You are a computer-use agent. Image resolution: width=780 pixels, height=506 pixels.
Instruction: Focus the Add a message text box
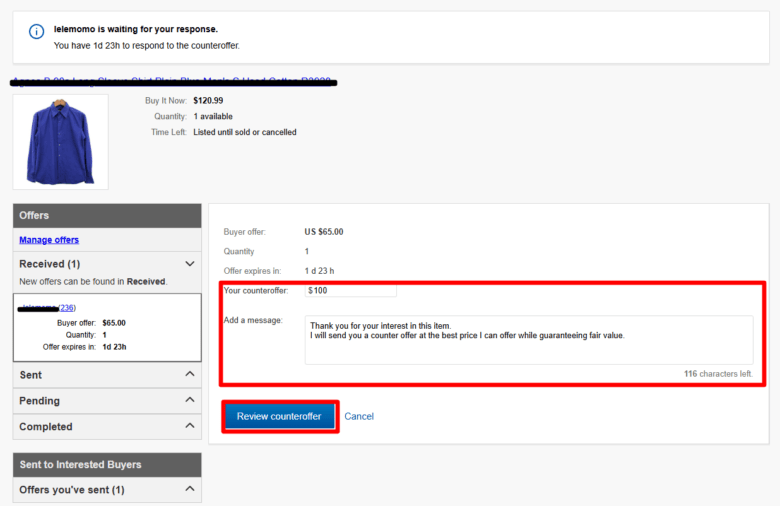coord(528,340)
